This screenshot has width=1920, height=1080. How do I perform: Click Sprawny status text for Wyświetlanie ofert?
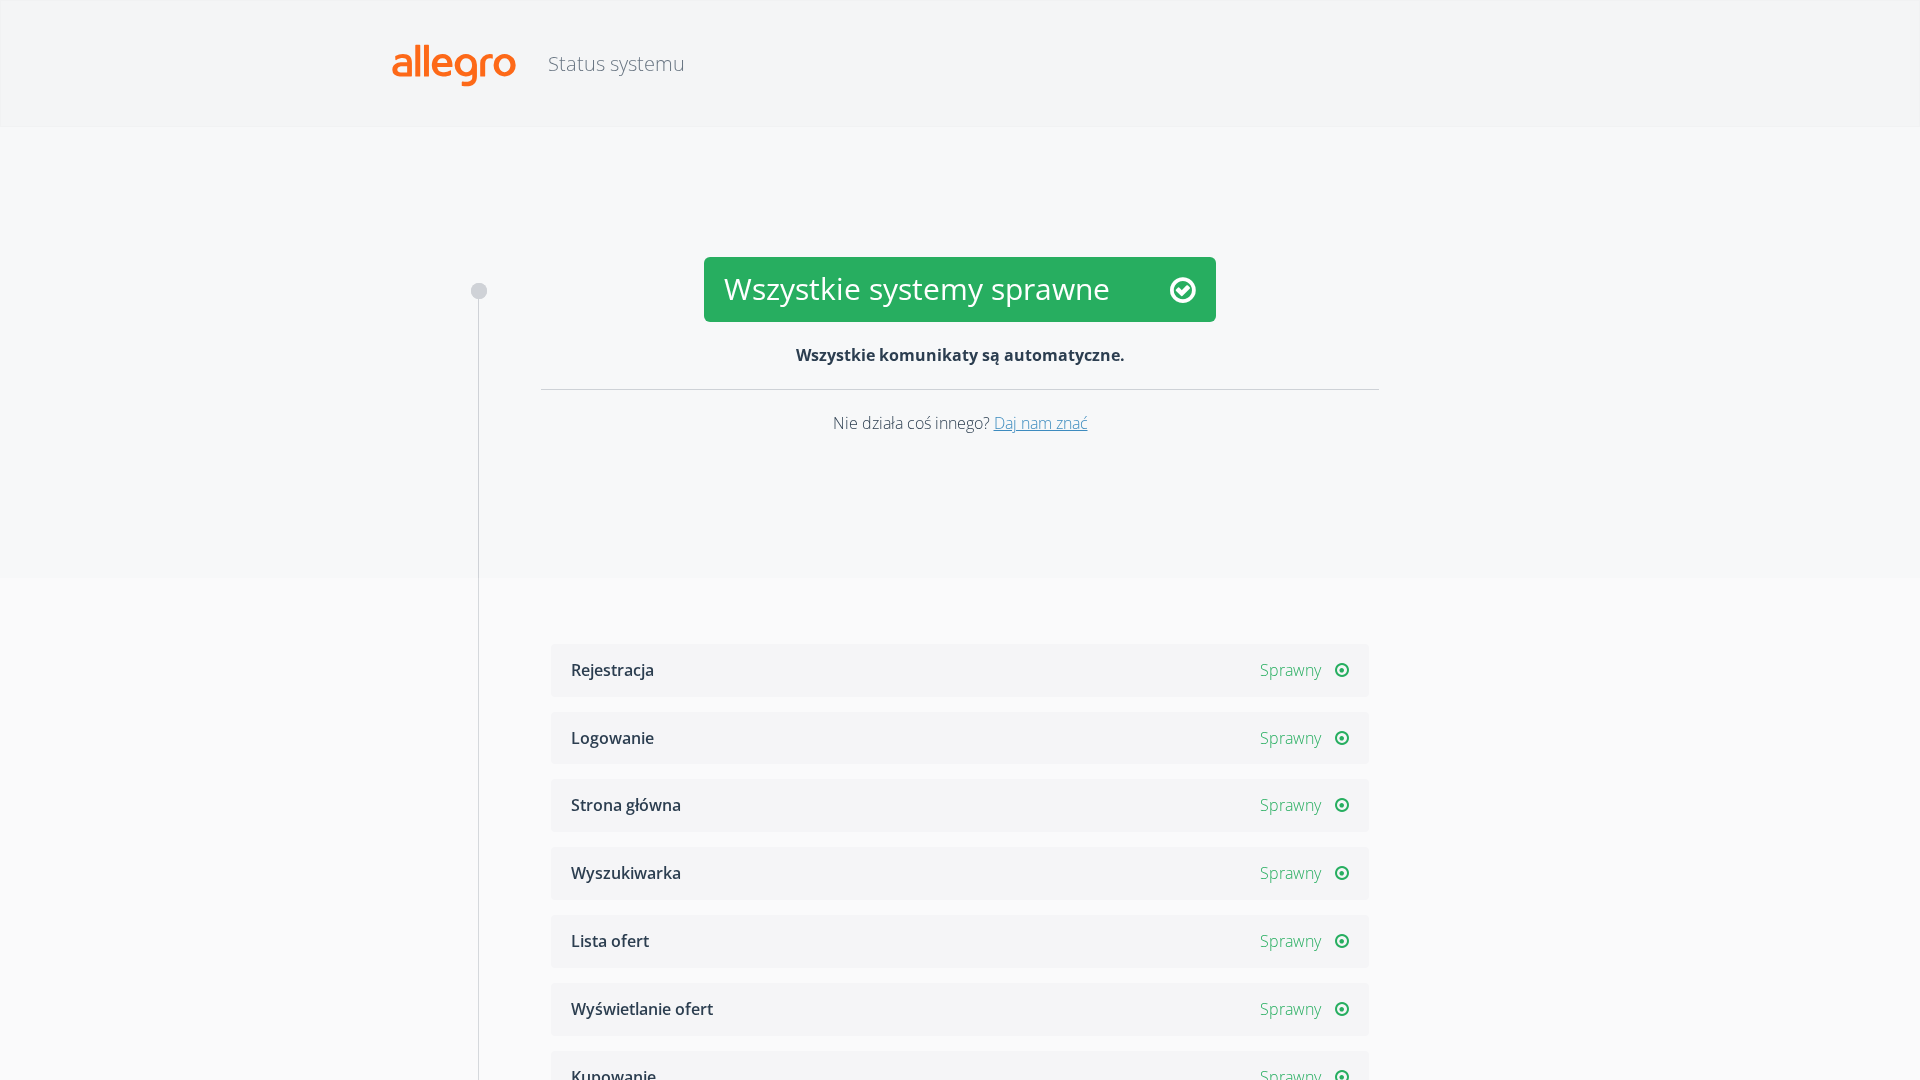point(1290,1009)
